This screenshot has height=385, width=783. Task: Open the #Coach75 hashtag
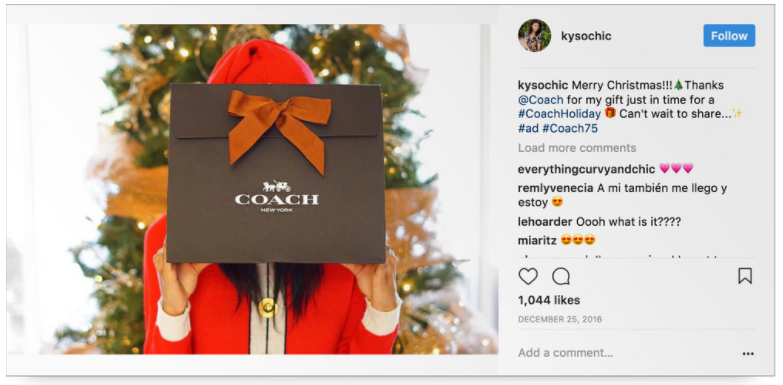click(x=570, y=128)
